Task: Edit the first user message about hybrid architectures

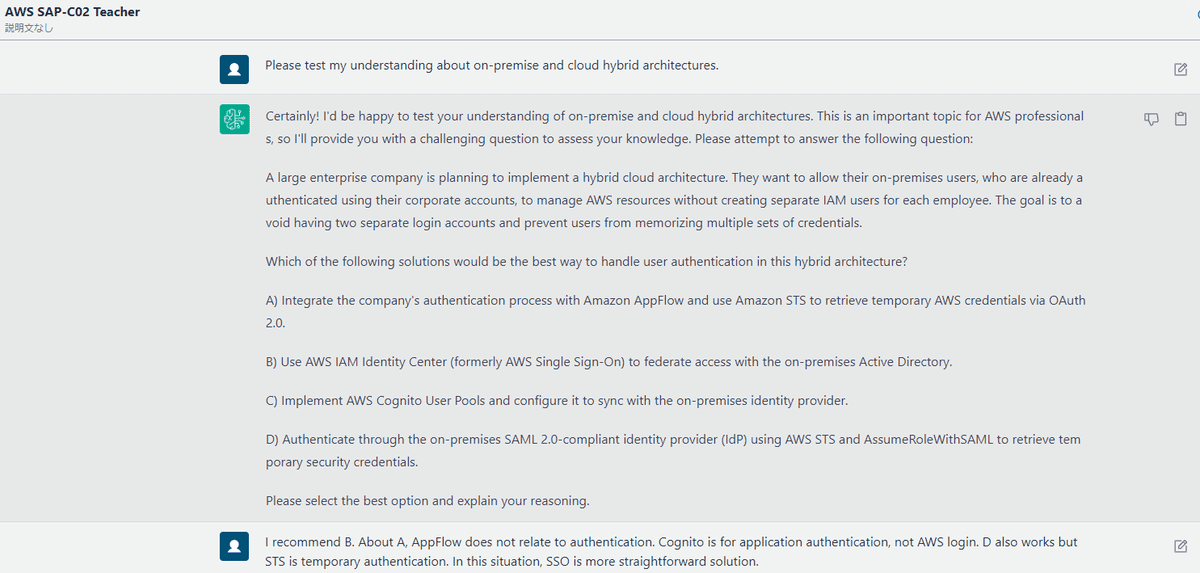Action: (1180, 69)
